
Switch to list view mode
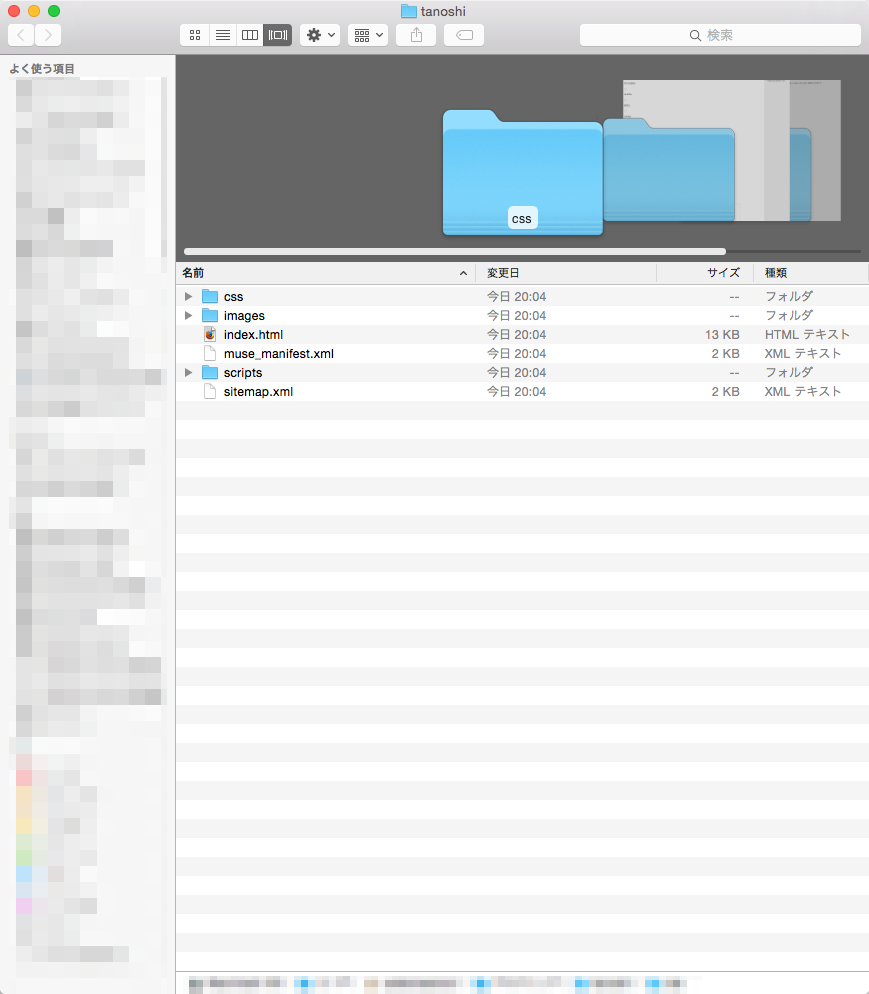(222, 35)
